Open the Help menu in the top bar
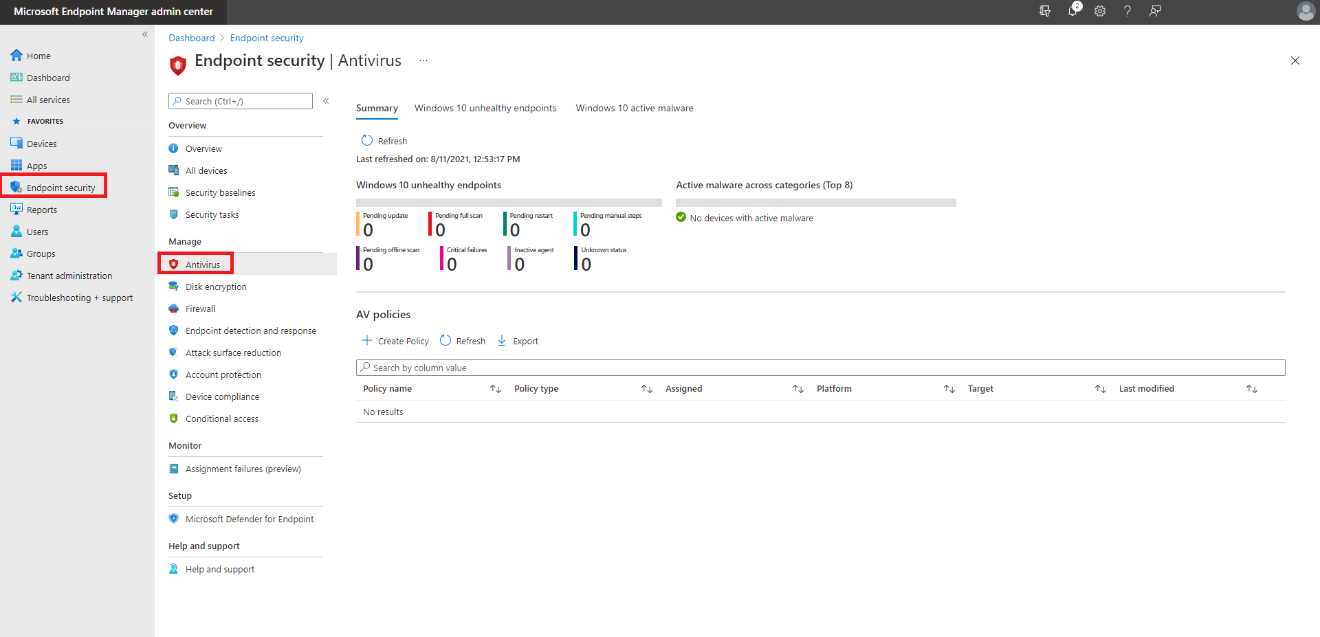This screenshot has height=637, width=1320. click(x=1128, y=10)
